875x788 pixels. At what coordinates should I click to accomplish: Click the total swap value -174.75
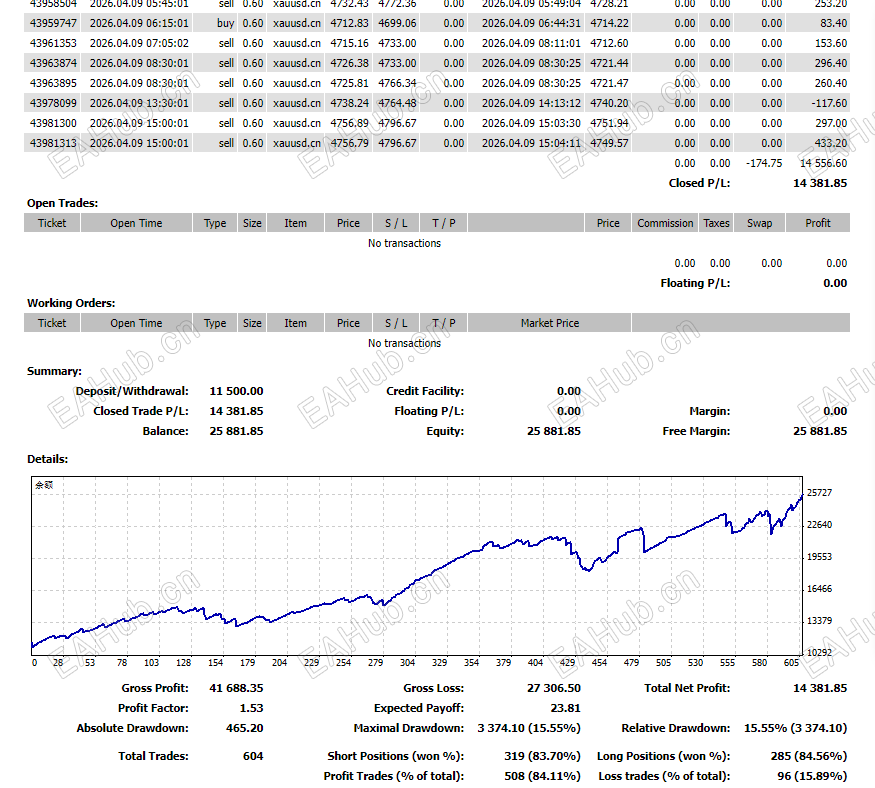(x=764, y=164)
